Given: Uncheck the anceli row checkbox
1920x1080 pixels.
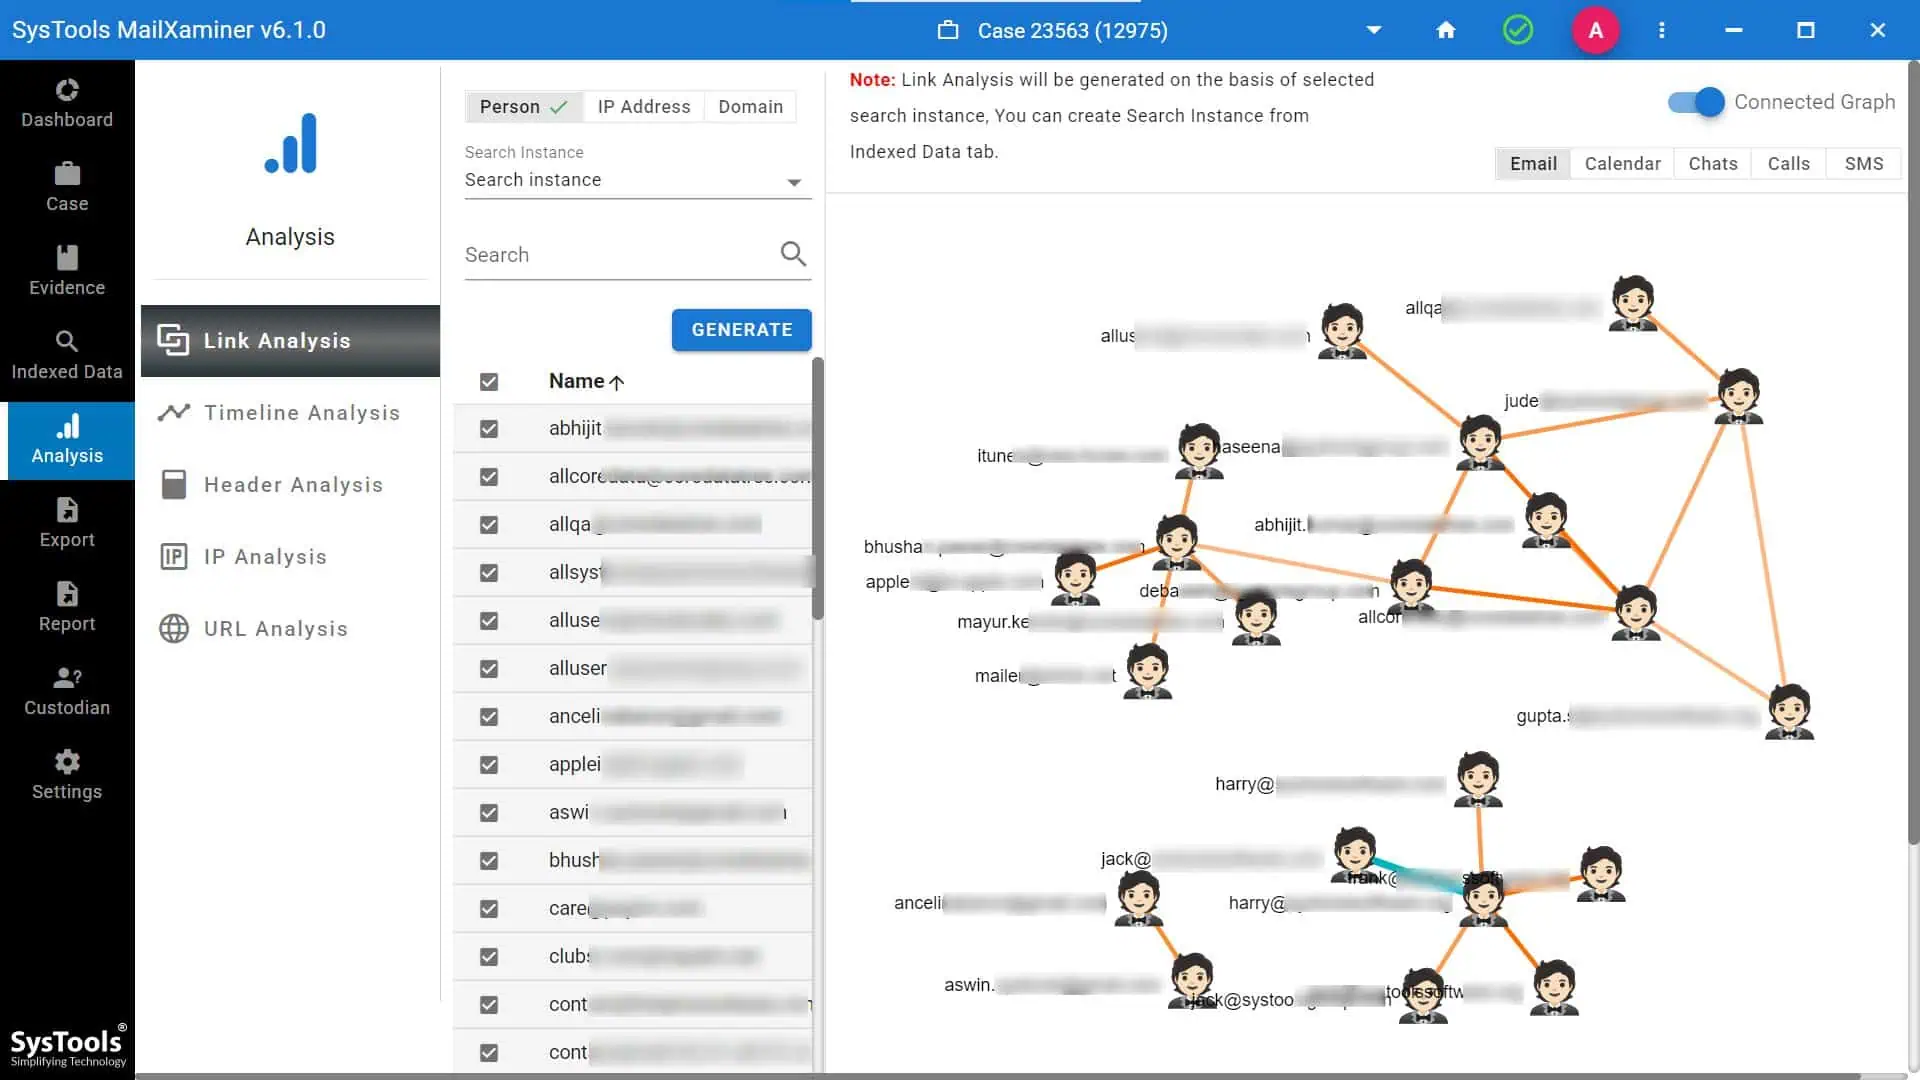Looking at the screenshot, I should click(489, 717).
